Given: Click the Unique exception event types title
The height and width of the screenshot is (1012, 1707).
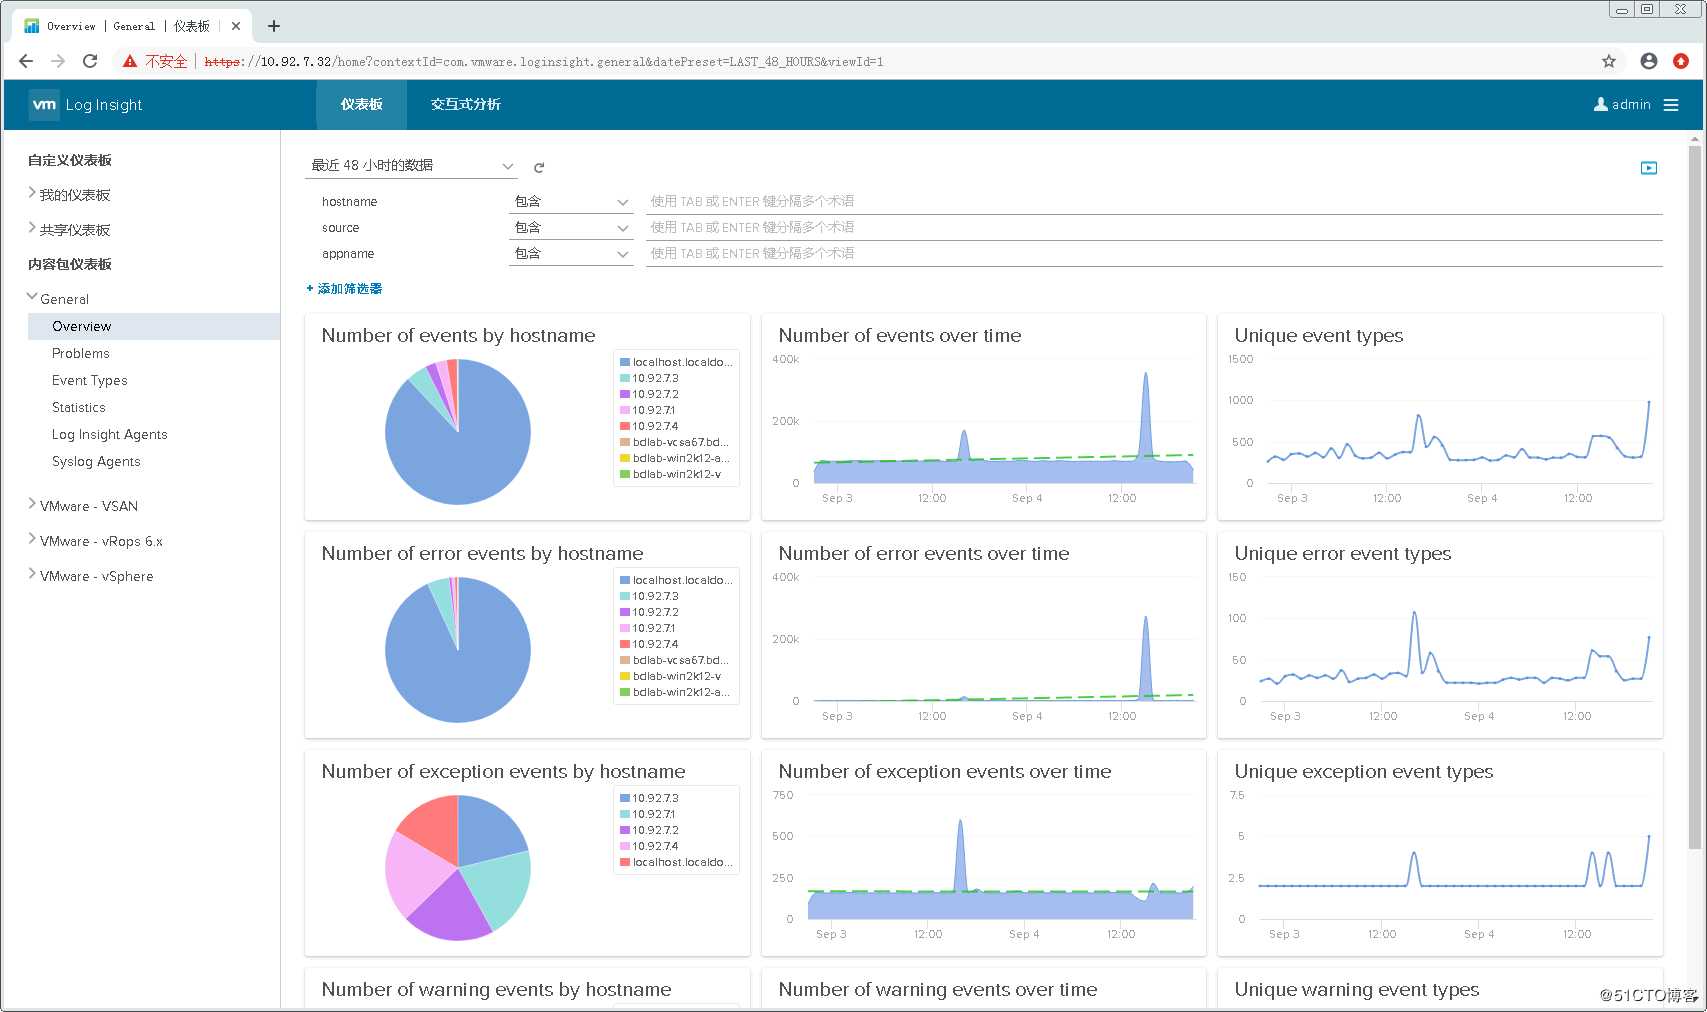Looking at the screenshot, I should pyautogui.click(x=1364, y=771).
